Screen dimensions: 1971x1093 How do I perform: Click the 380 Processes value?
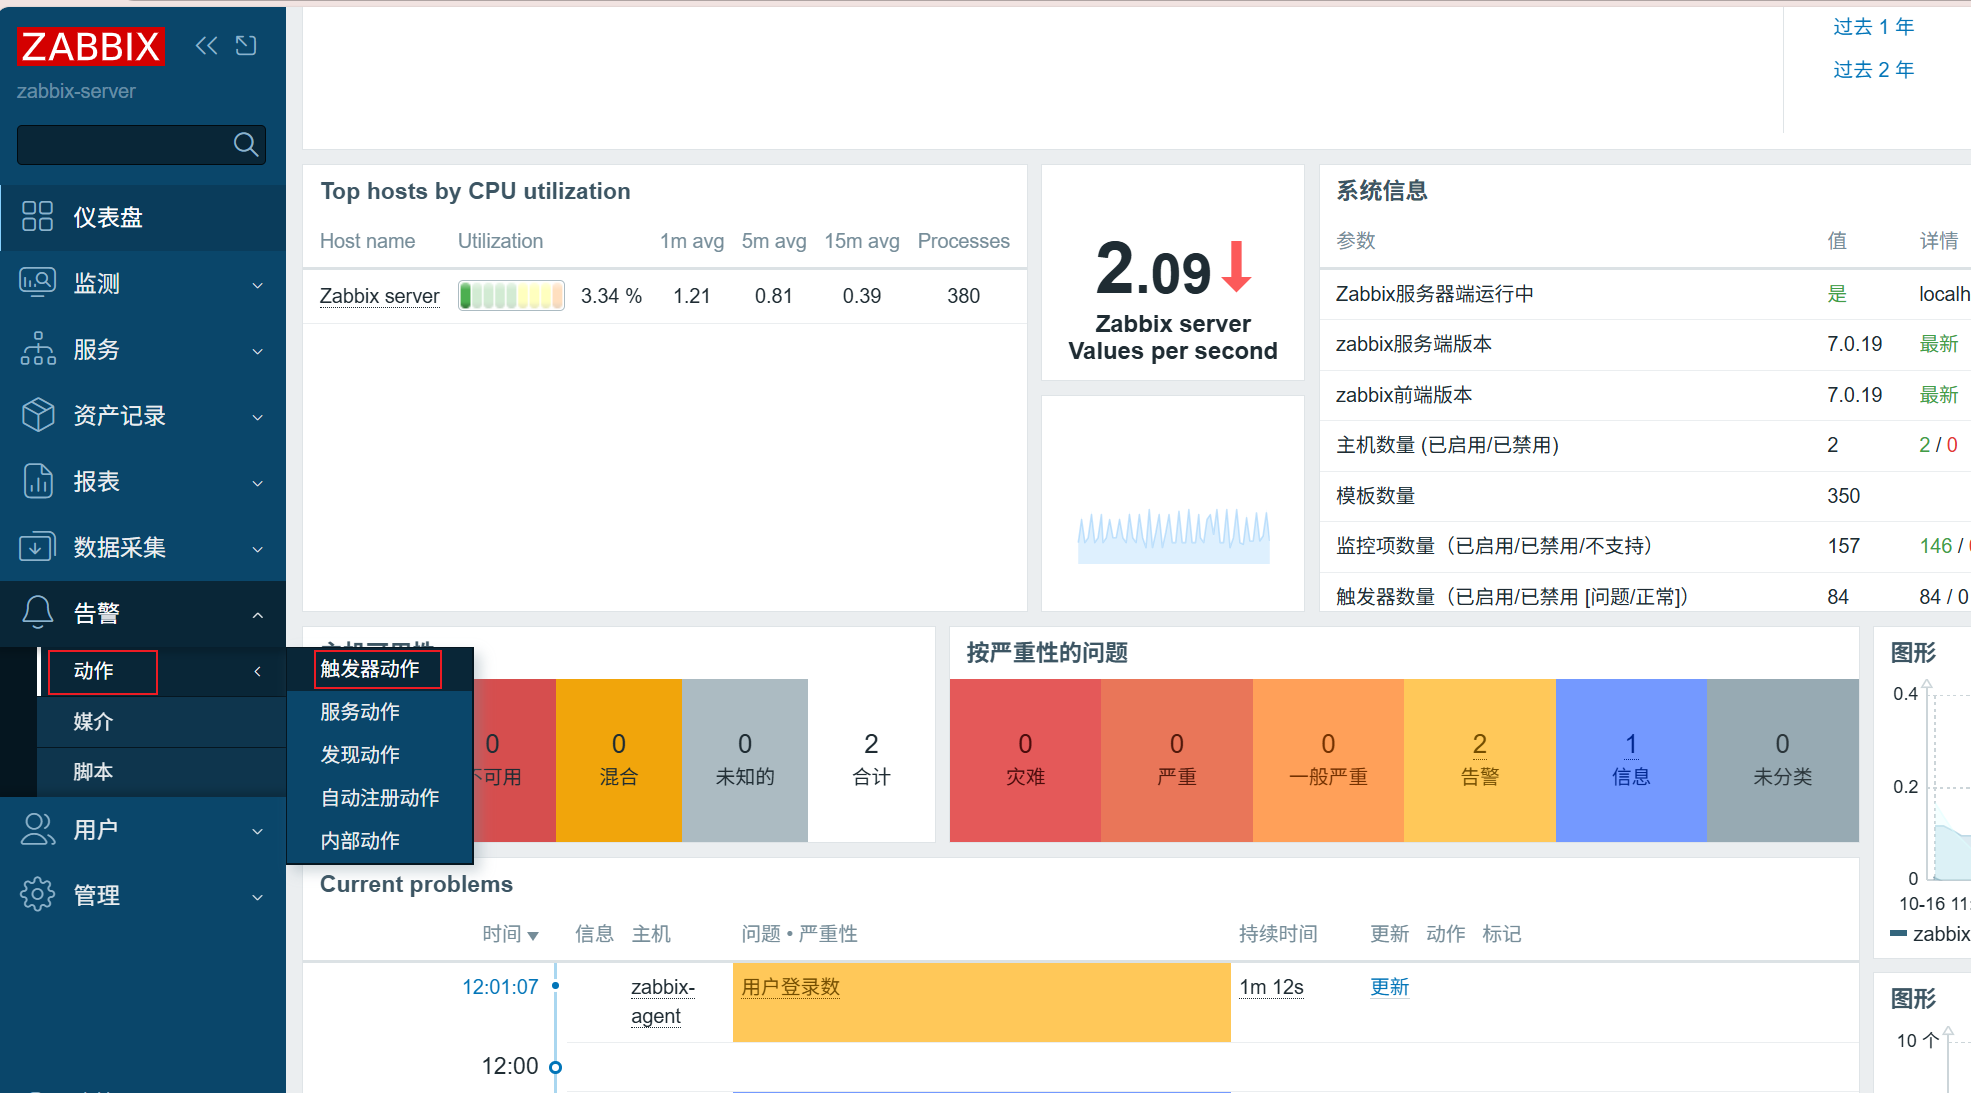964,296
